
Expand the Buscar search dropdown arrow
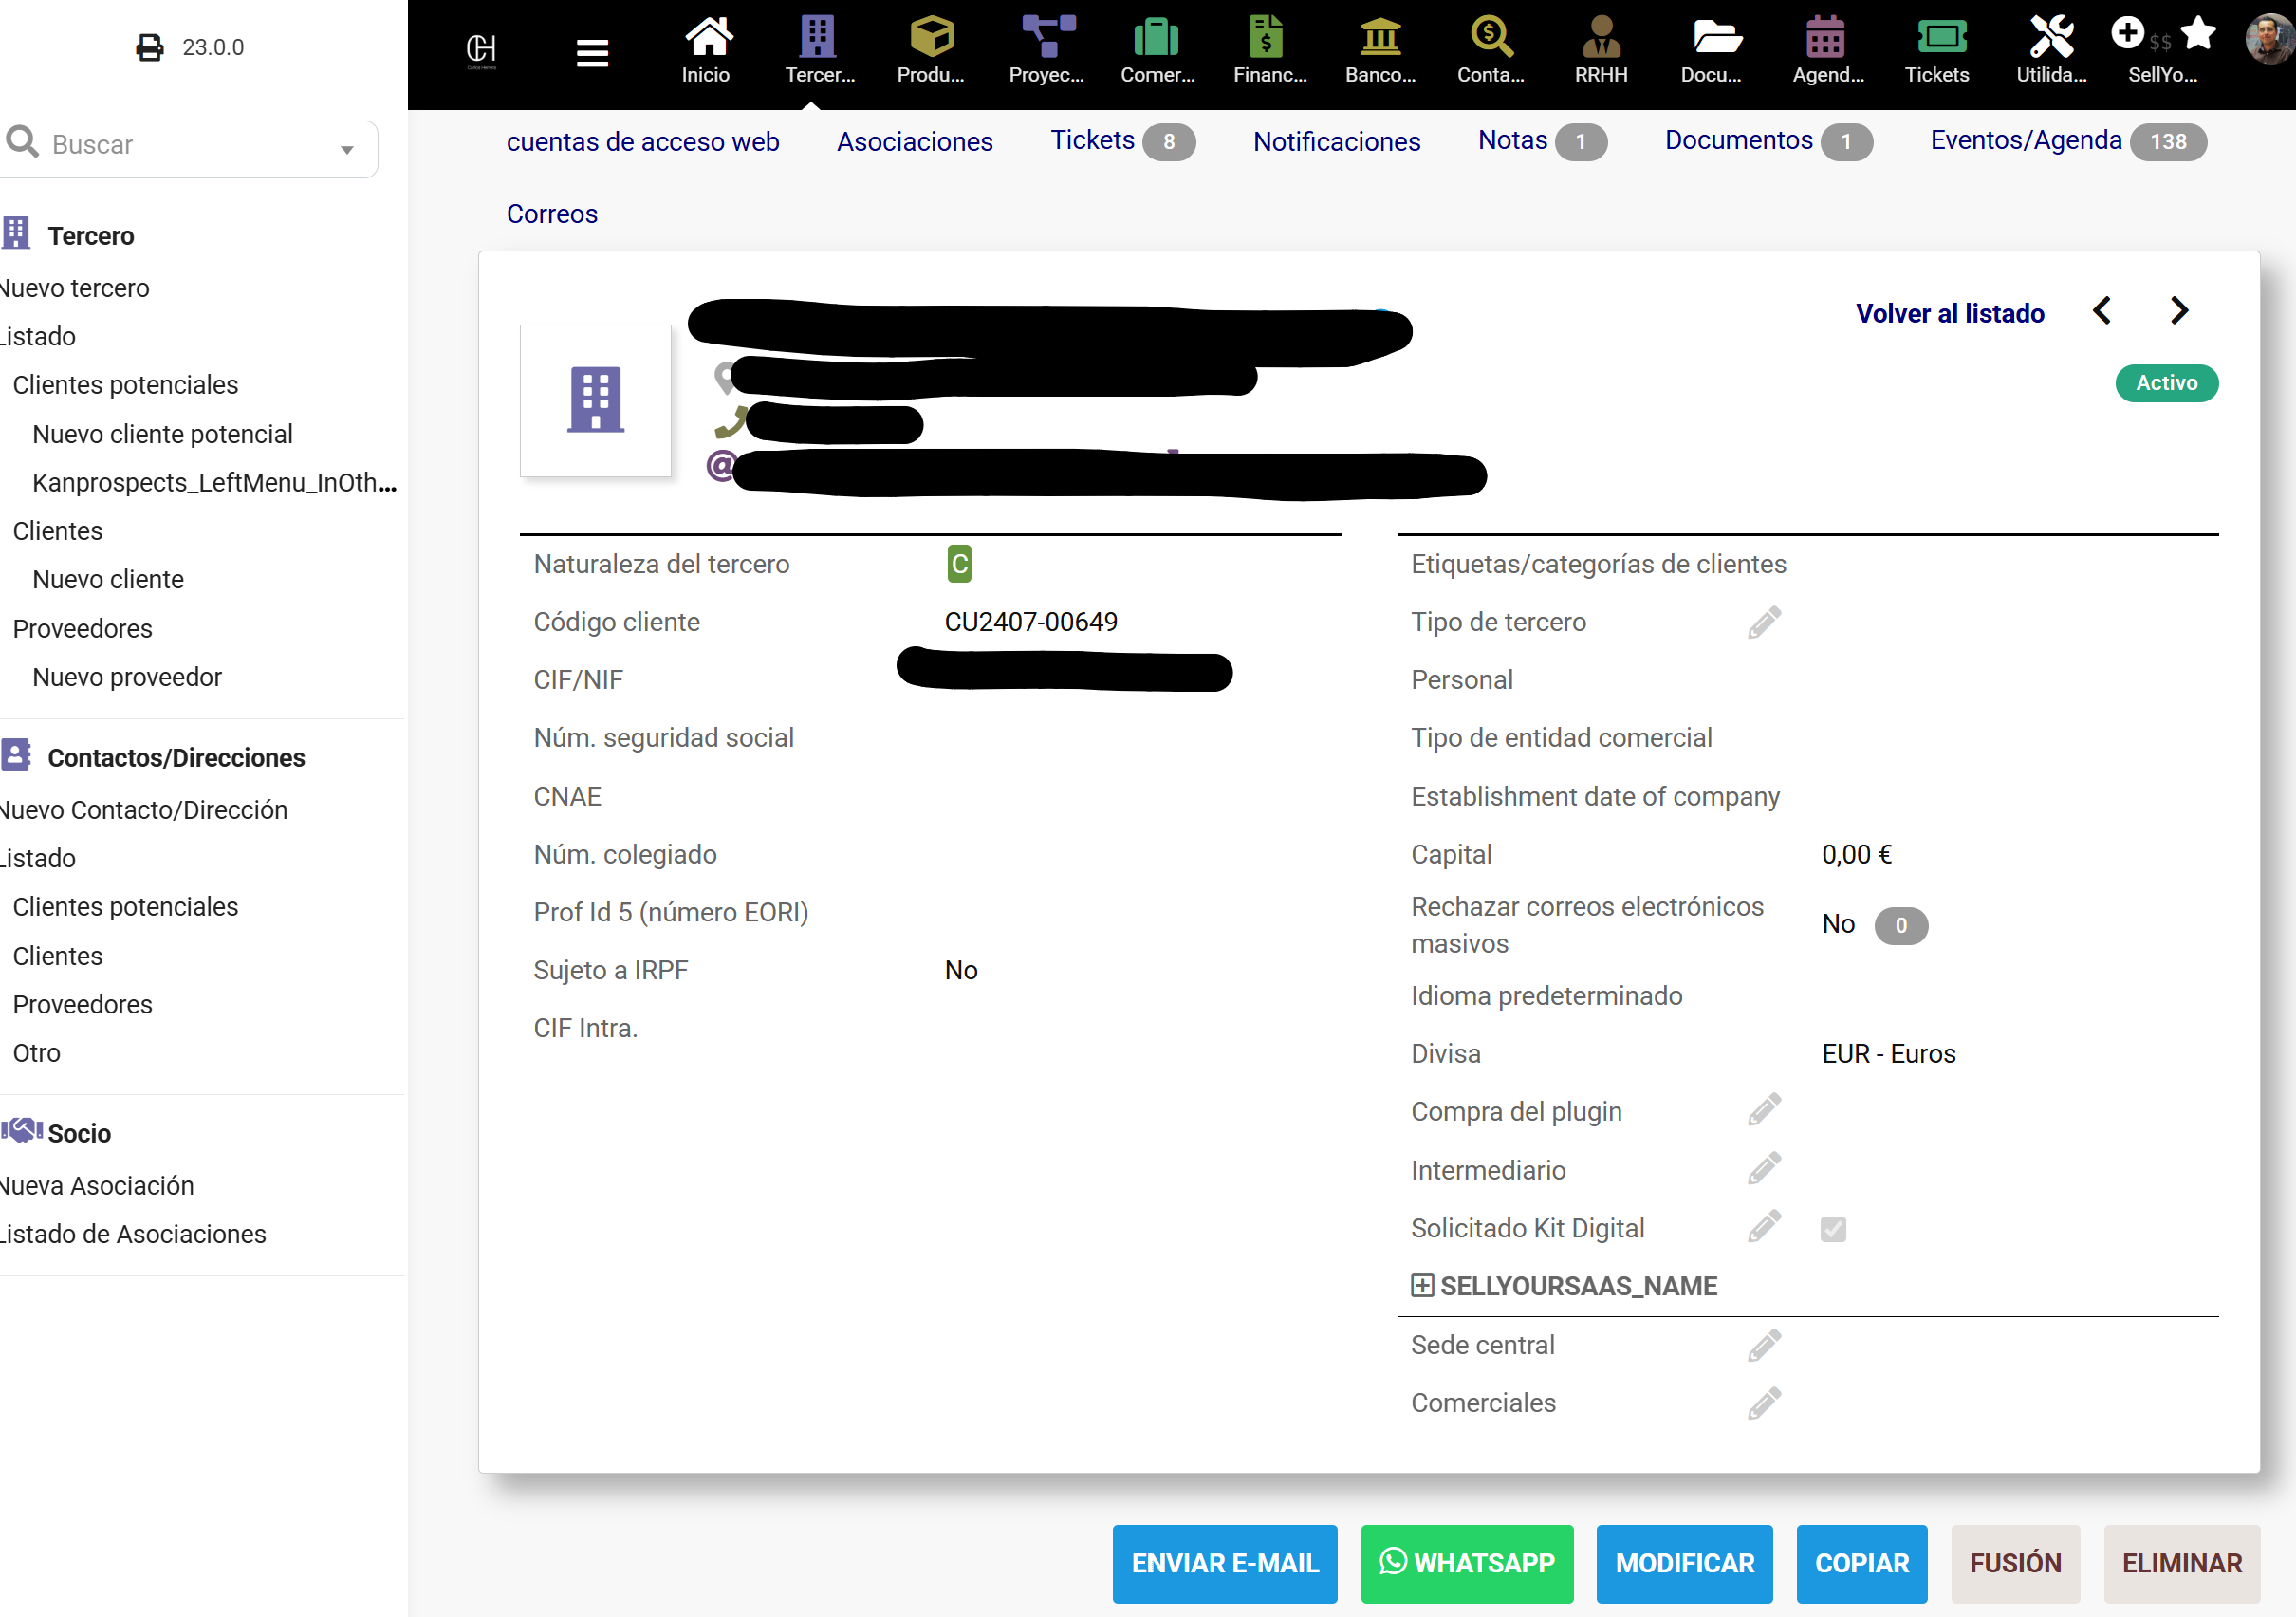tap(347, 150)
